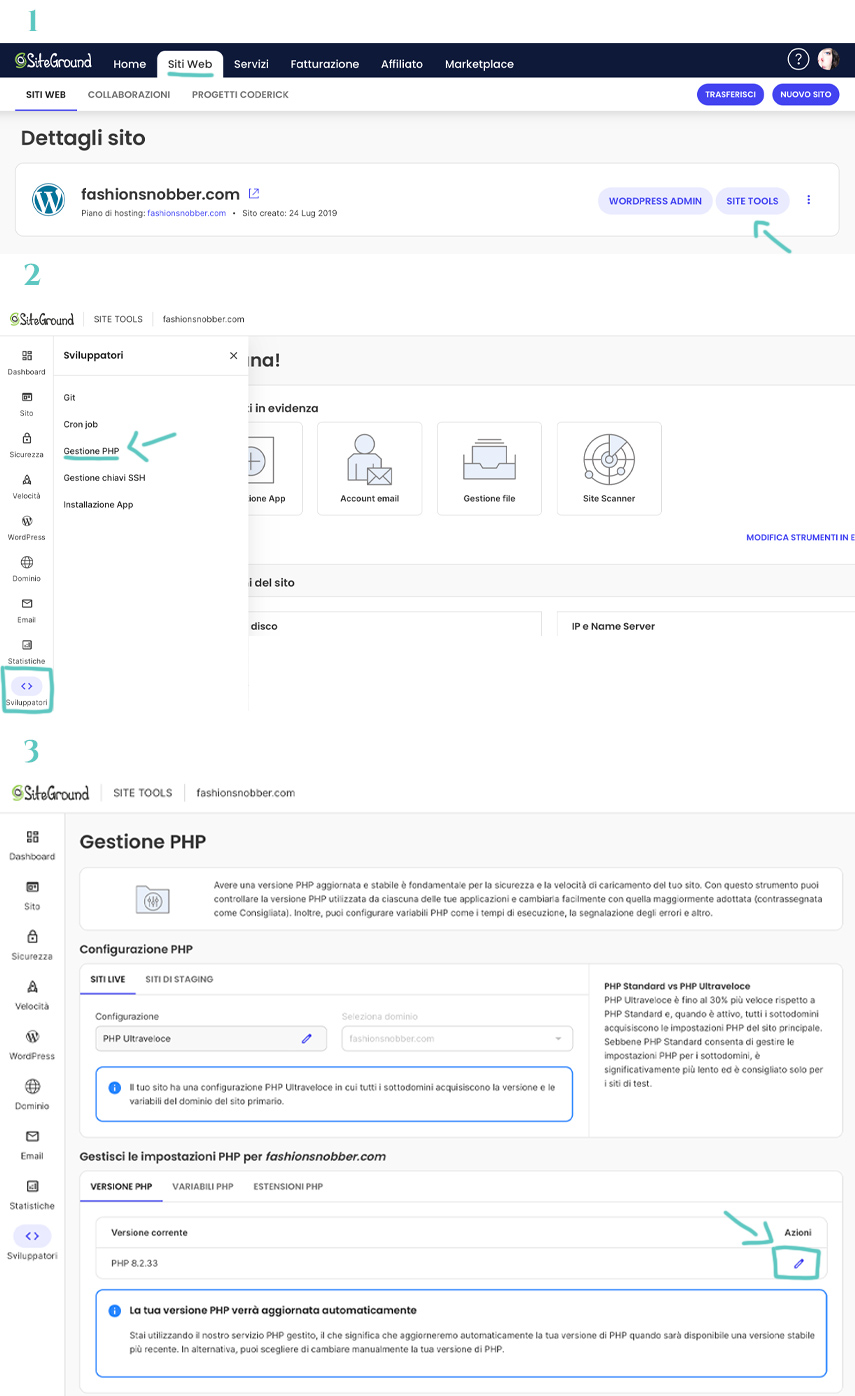Image resolution: width=855 pixels, height=1396 pixels.
Task: Open external link icon next to fashionsnobber.com title
Action: (254, 193)
